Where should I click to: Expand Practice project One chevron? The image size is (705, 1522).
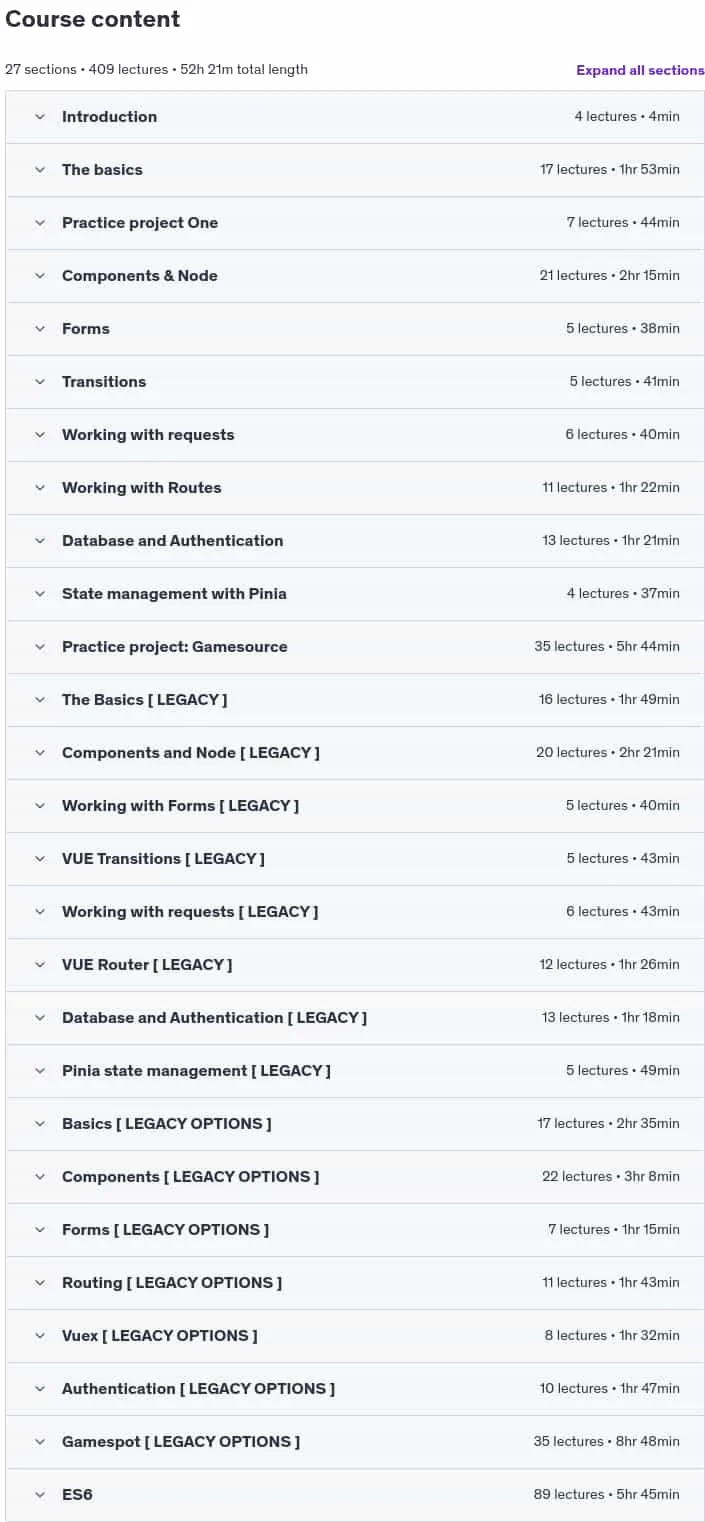click(x=40, y=223)
